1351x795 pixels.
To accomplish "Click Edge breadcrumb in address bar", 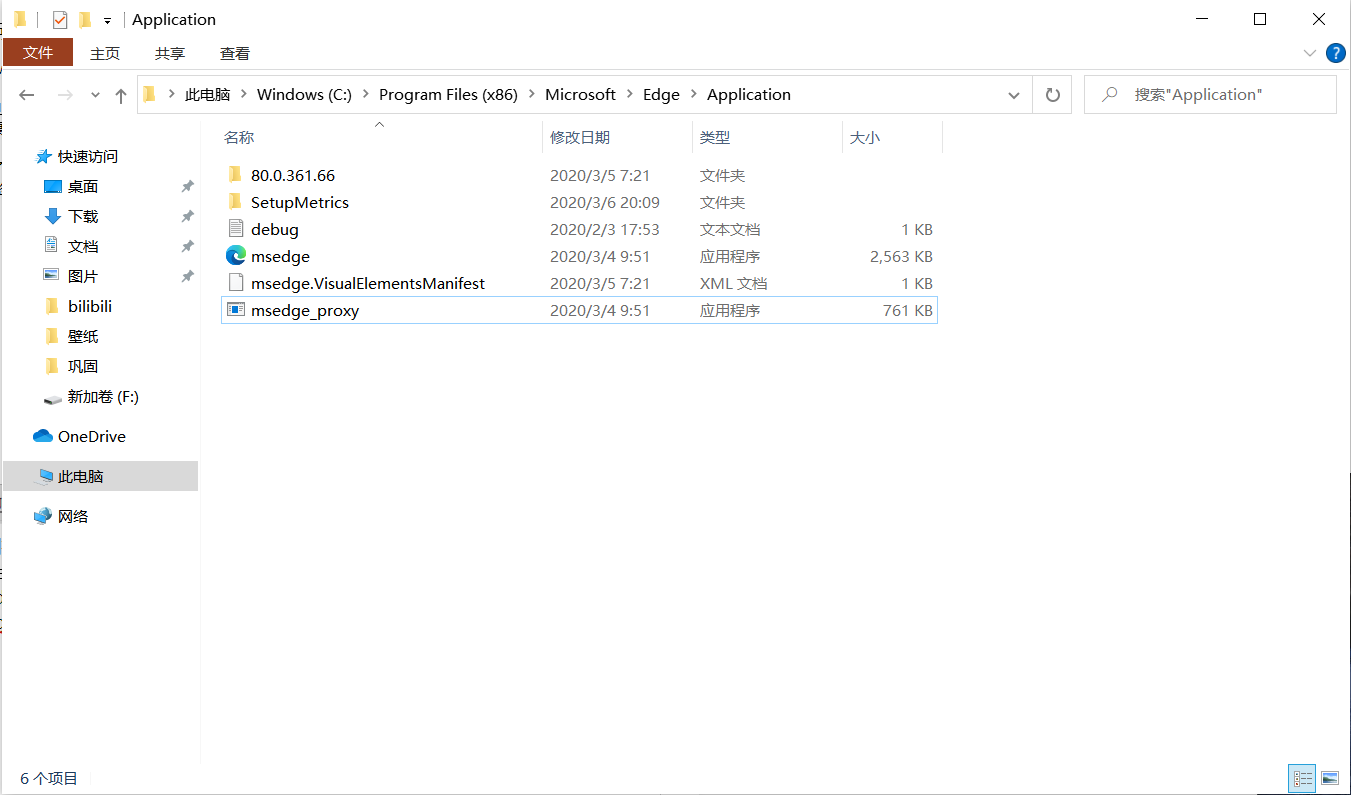I will click(x=661, y=95).
